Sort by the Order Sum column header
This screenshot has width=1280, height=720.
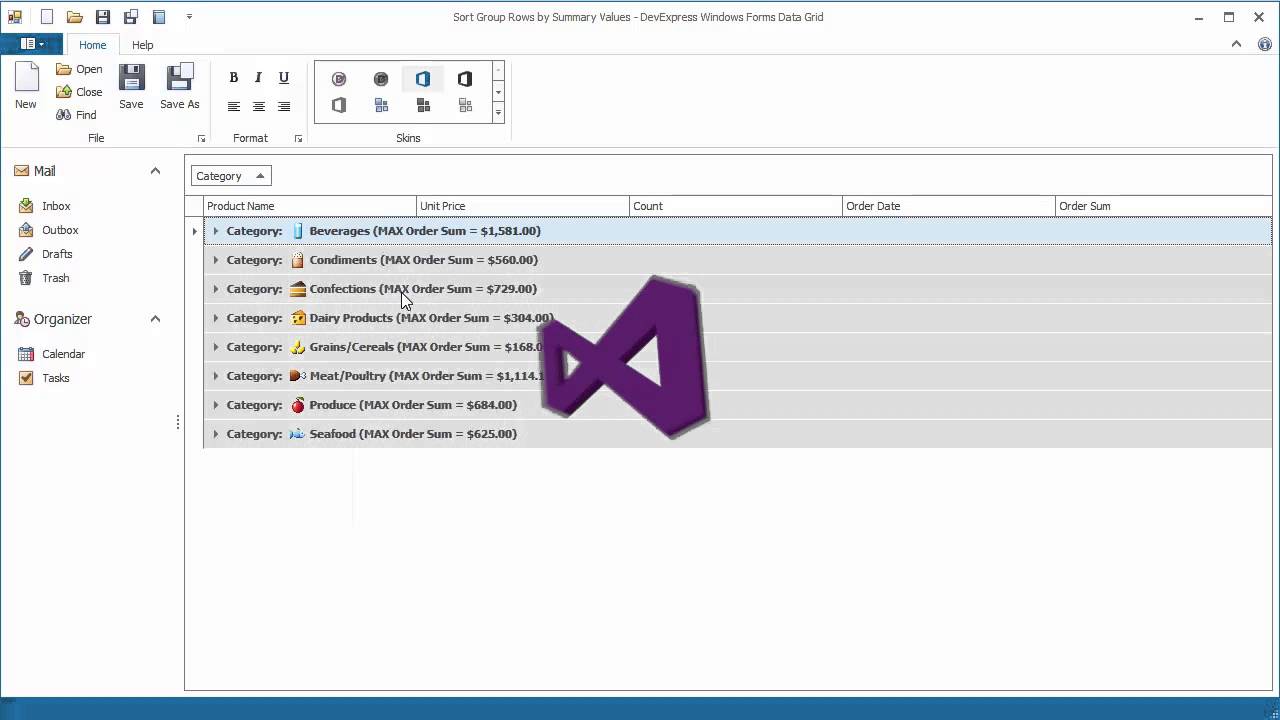pos(1164,206)
